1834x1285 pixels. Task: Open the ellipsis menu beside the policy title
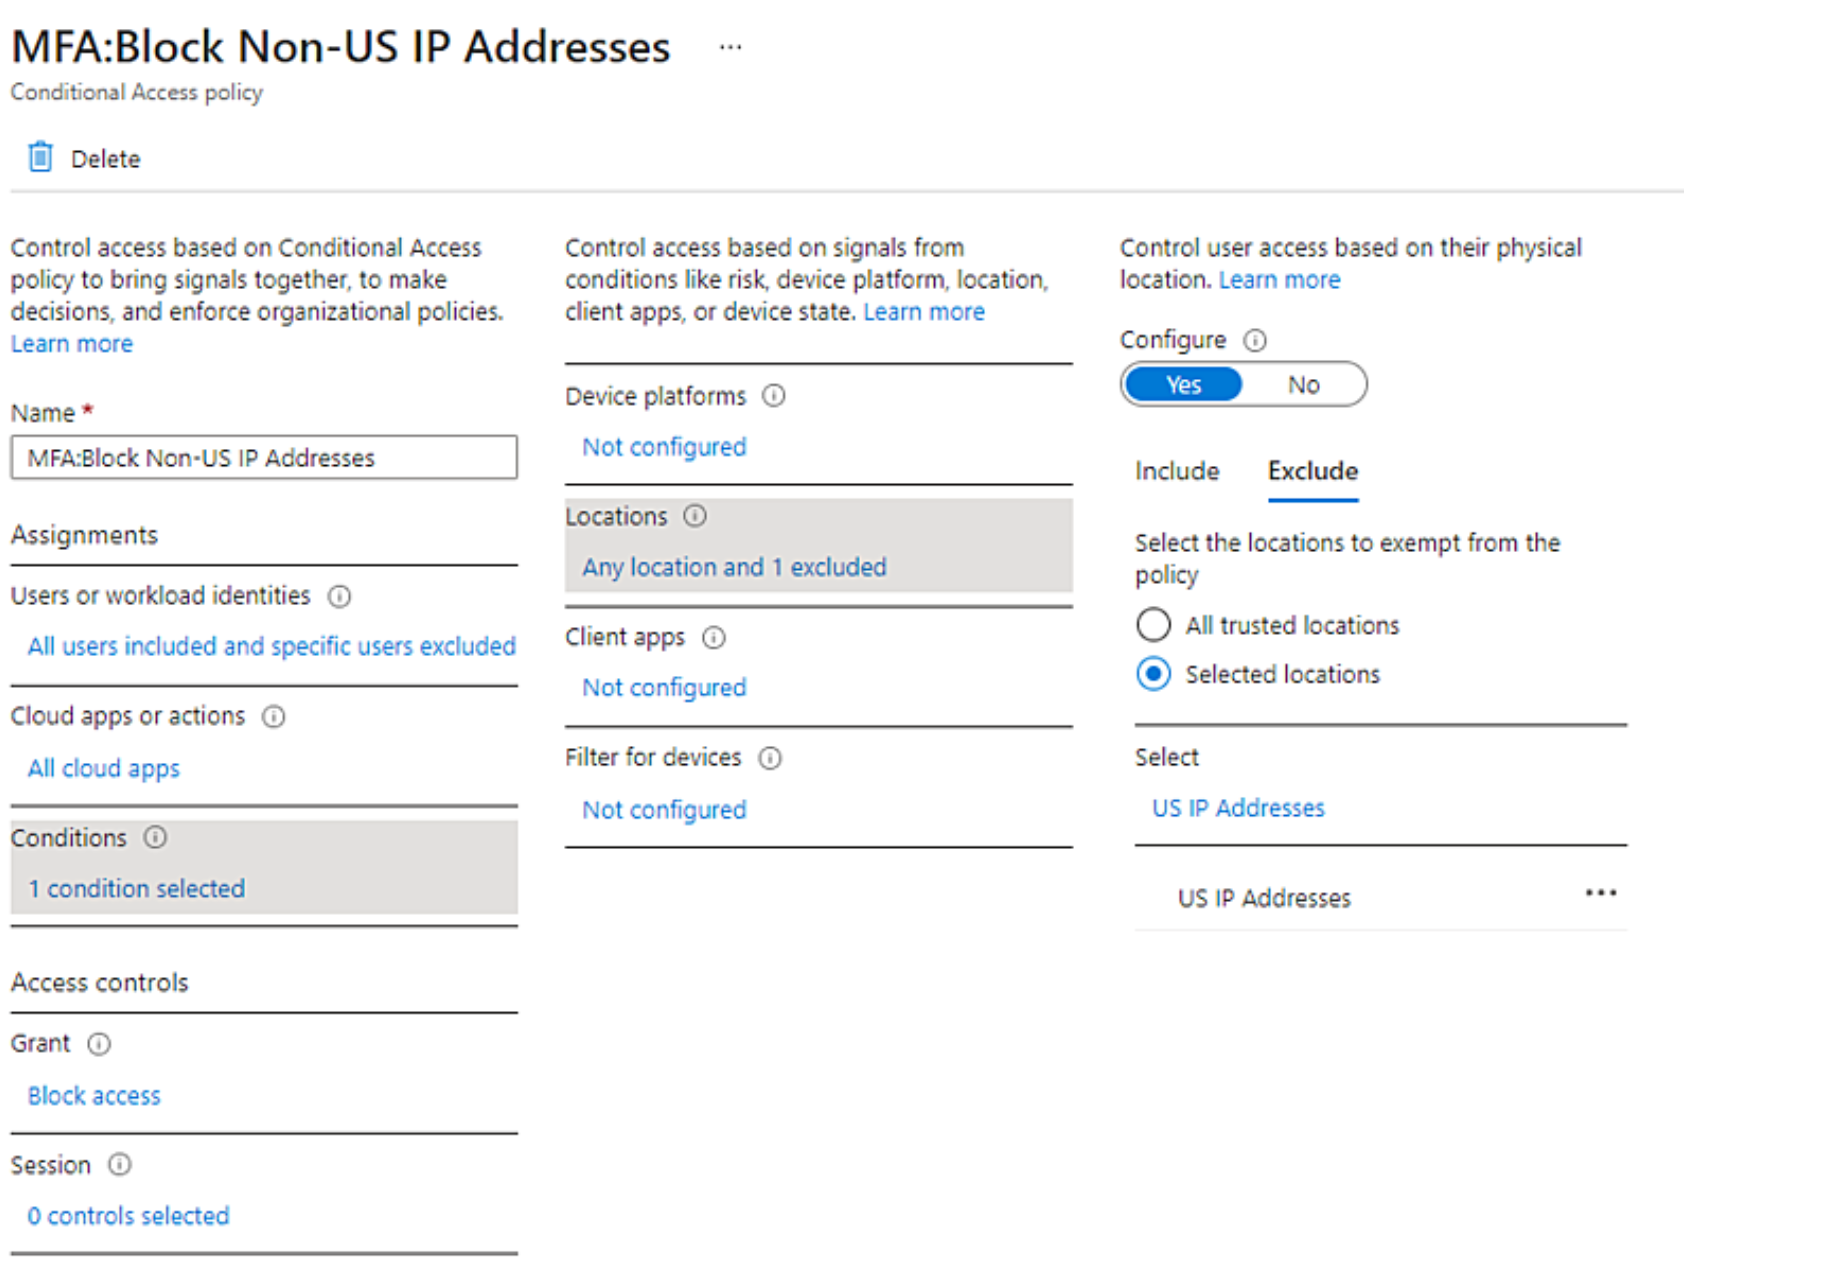click(x=730, y=45)
